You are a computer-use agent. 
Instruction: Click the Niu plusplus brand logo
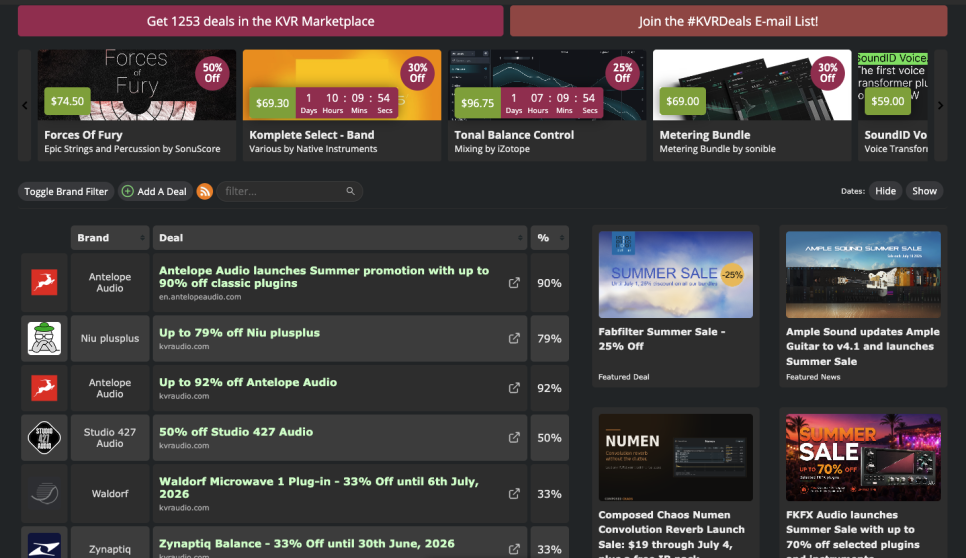click(44, 338)
